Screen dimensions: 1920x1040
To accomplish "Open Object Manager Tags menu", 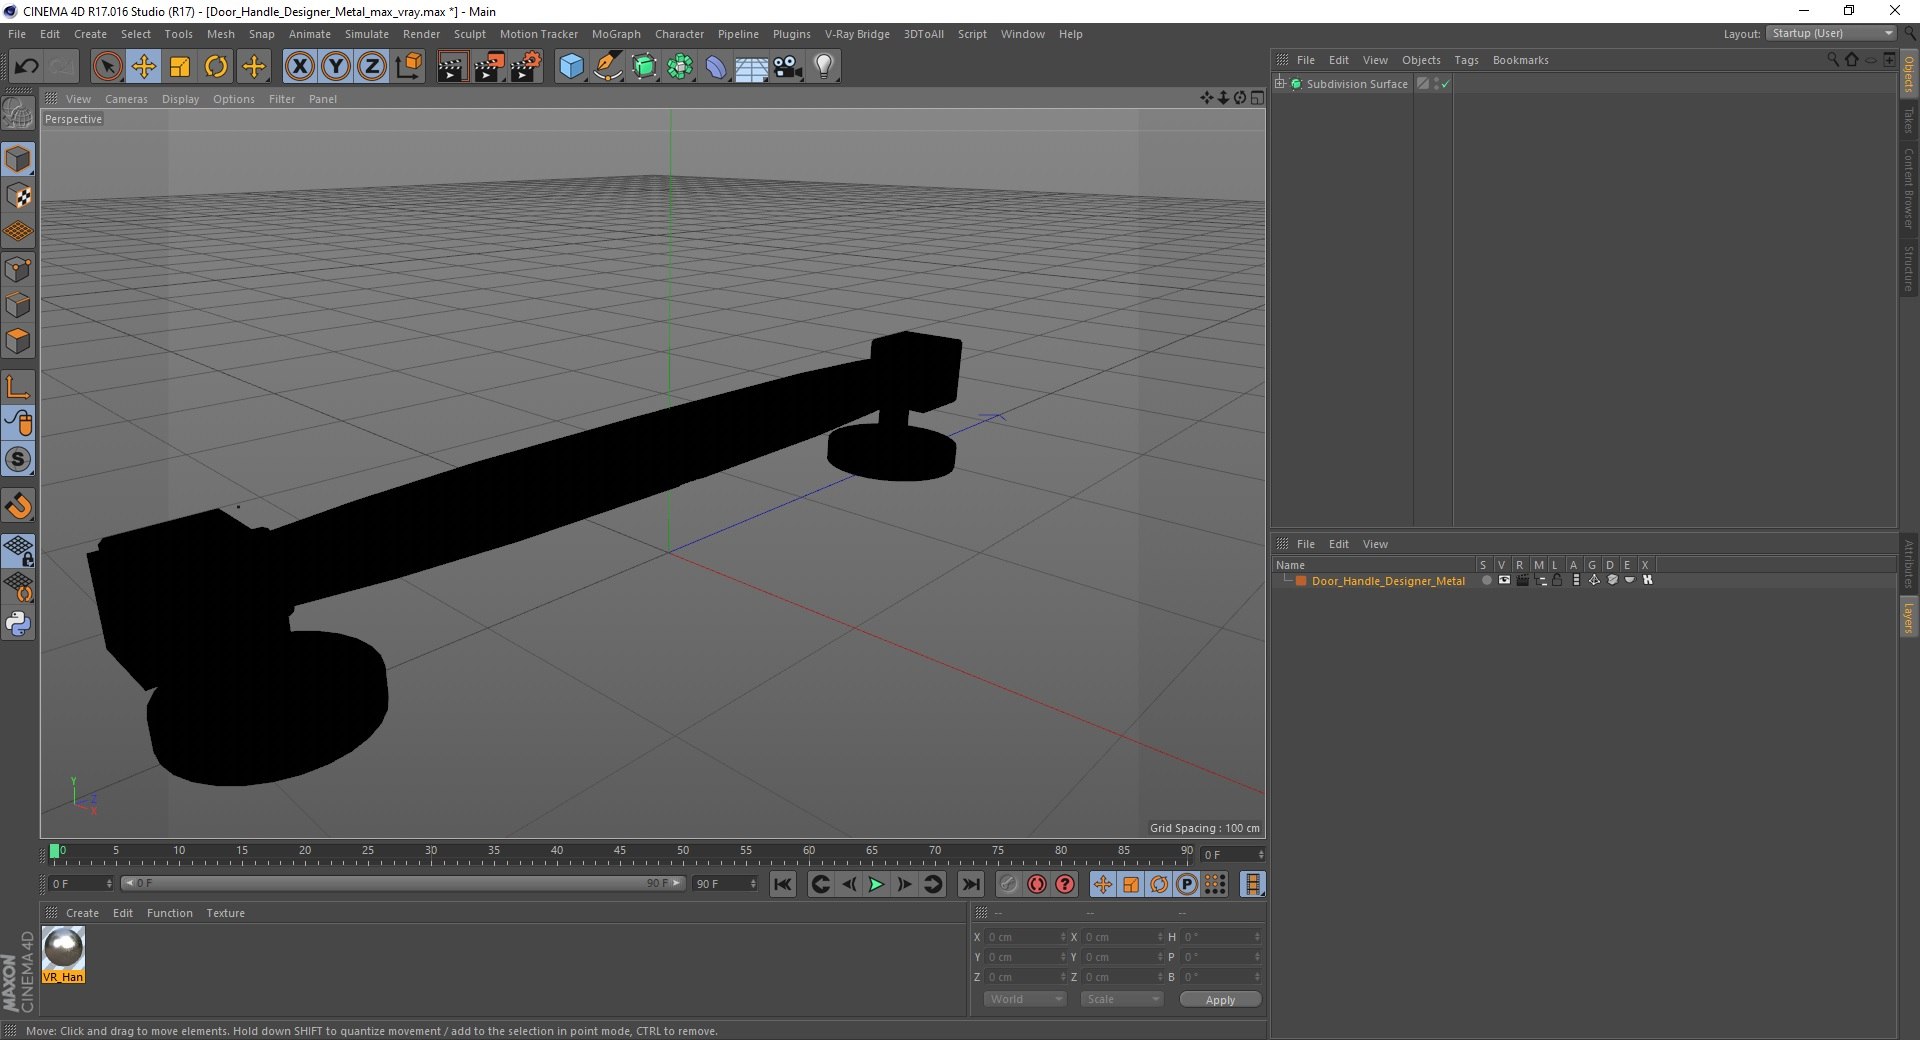I will tap(1466, 60).
